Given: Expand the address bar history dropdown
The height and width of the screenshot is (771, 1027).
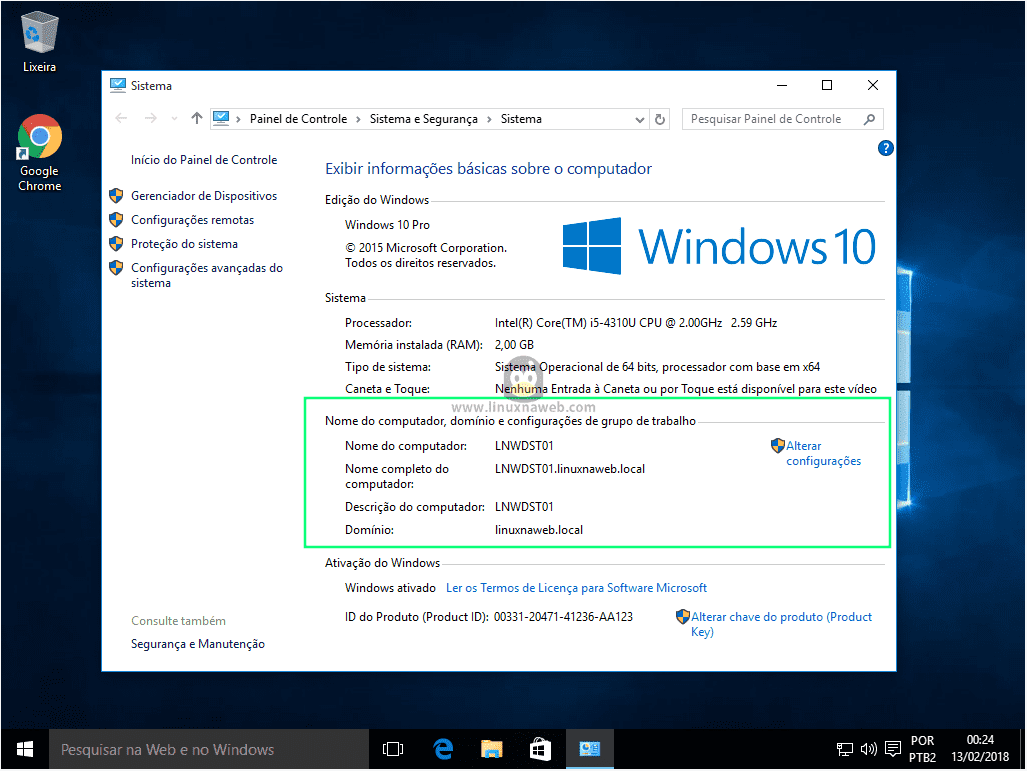Looking at the screenshot, I should pos(640,119).
